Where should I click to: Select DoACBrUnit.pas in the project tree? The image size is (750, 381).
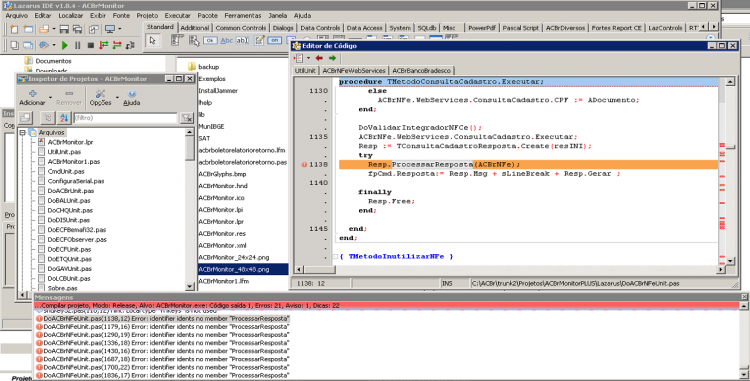[71, 191]
